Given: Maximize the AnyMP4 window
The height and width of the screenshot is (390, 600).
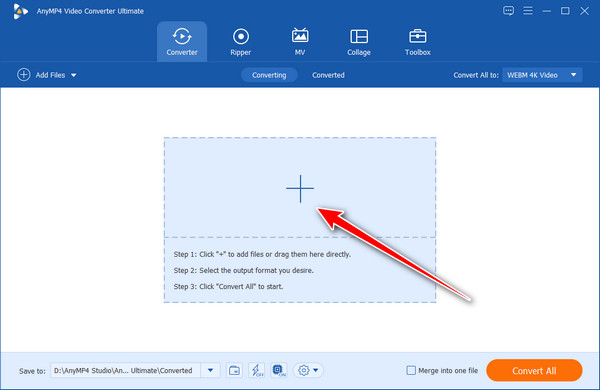Looking at the screenshot, I should point(565,11).
